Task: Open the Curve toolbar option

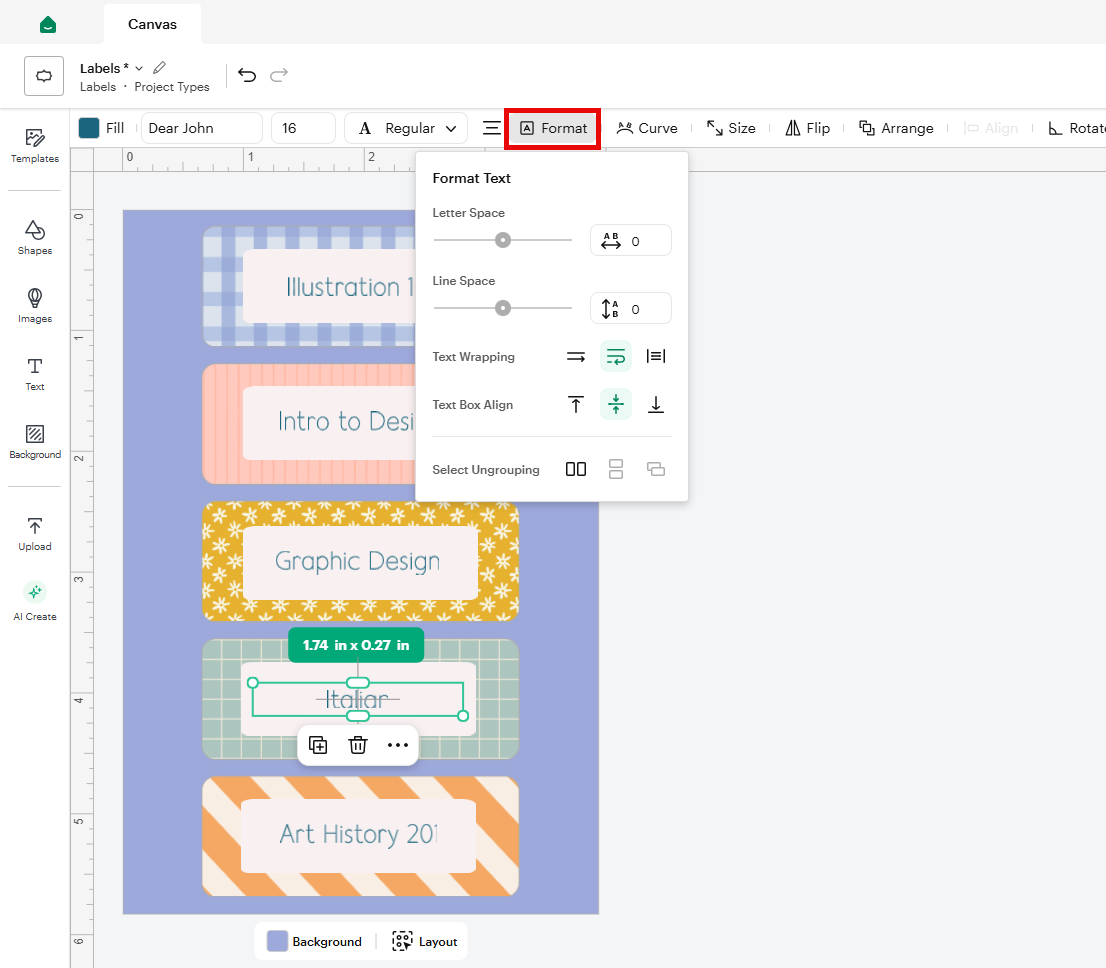Action: (x=648, y=128)
